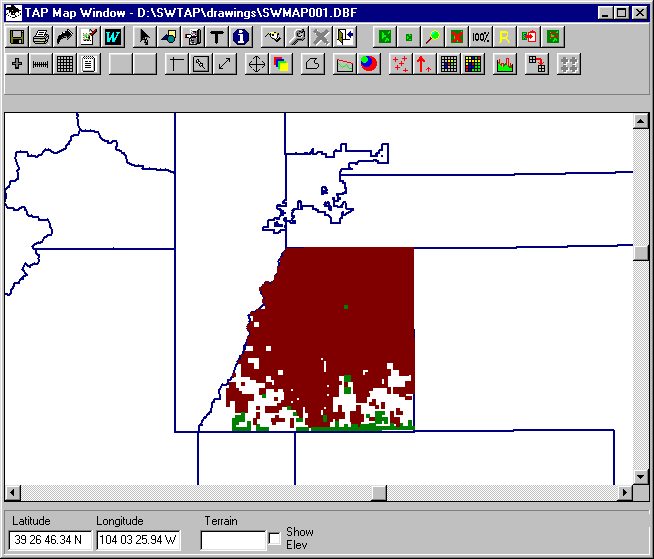Click the diagonal double-arrow icon

(225, 64)
